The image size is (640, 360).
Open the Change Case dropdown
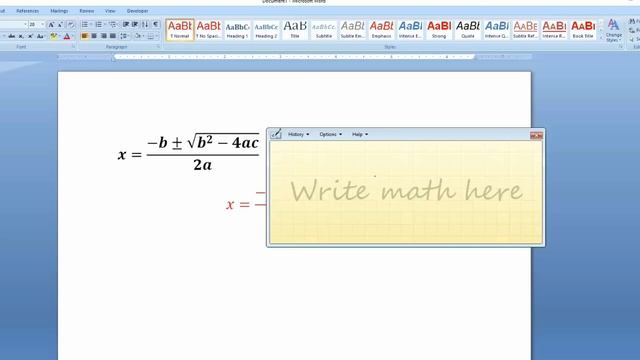point(40,36)
